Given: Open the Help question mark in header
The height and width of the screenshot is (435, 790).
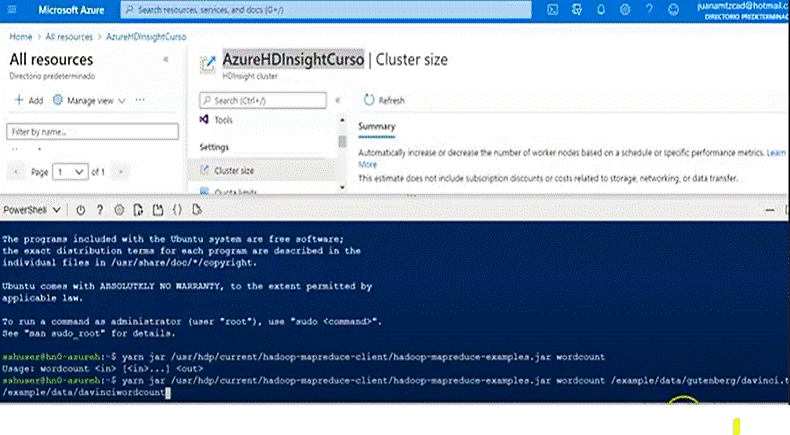Looking at the screenshot, I should coord(649,10).
